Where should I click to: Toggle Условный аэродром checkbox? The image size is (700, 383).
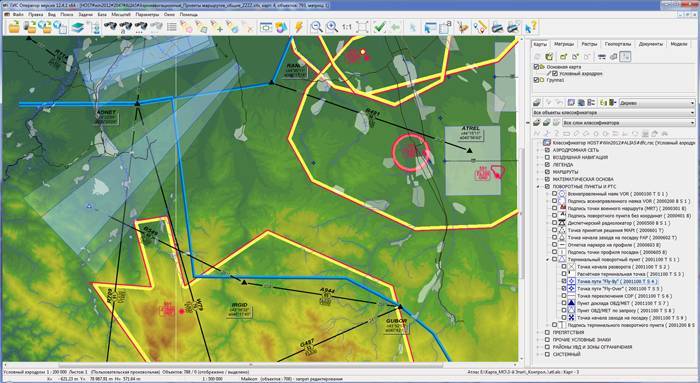click(555, 74)
